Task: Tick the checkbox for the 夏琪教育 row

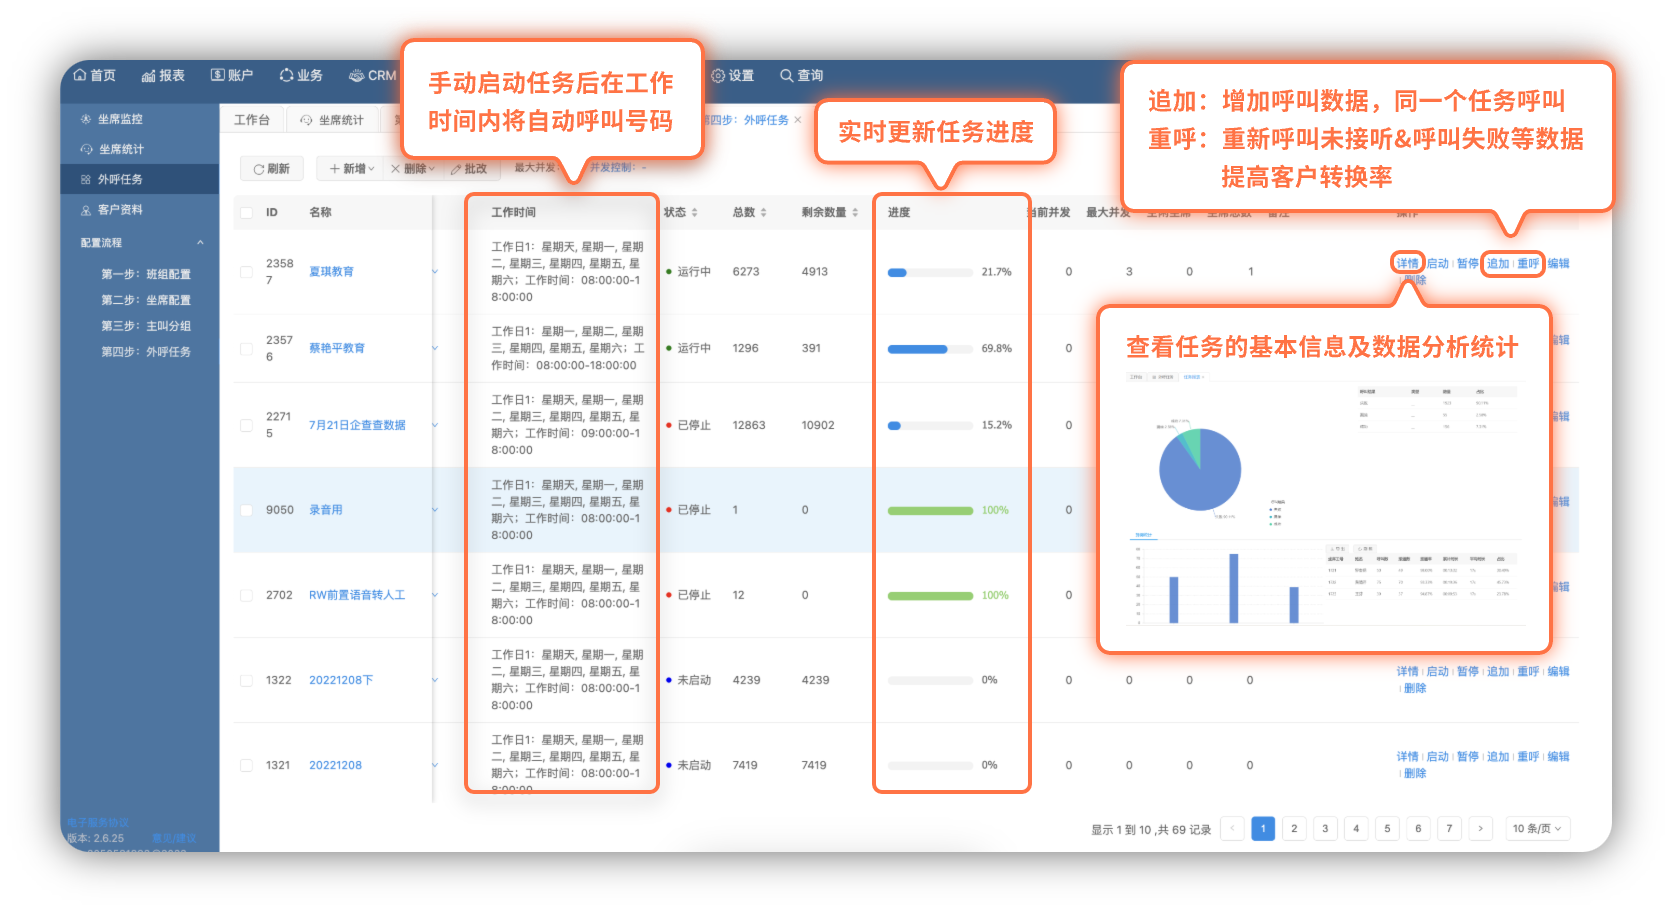Action: click(246, 272)
